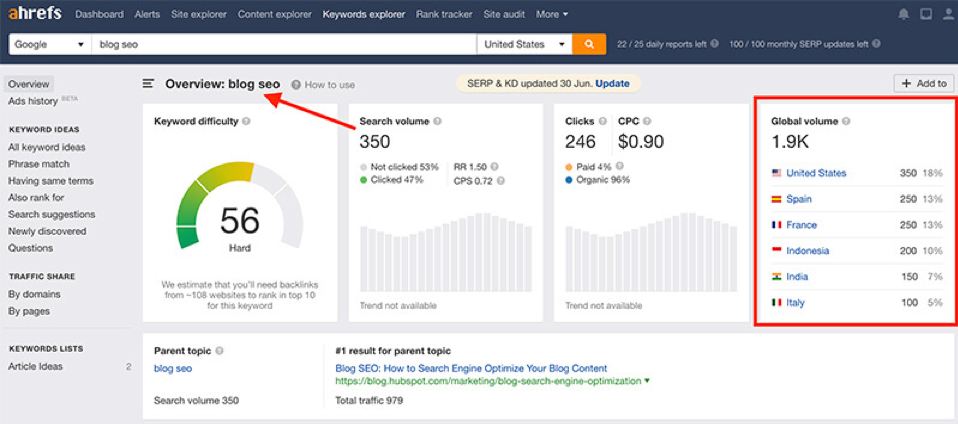This screenshot has width=958, height=424.
Task: Open traffic share By pages
Action: coord(29,311)
